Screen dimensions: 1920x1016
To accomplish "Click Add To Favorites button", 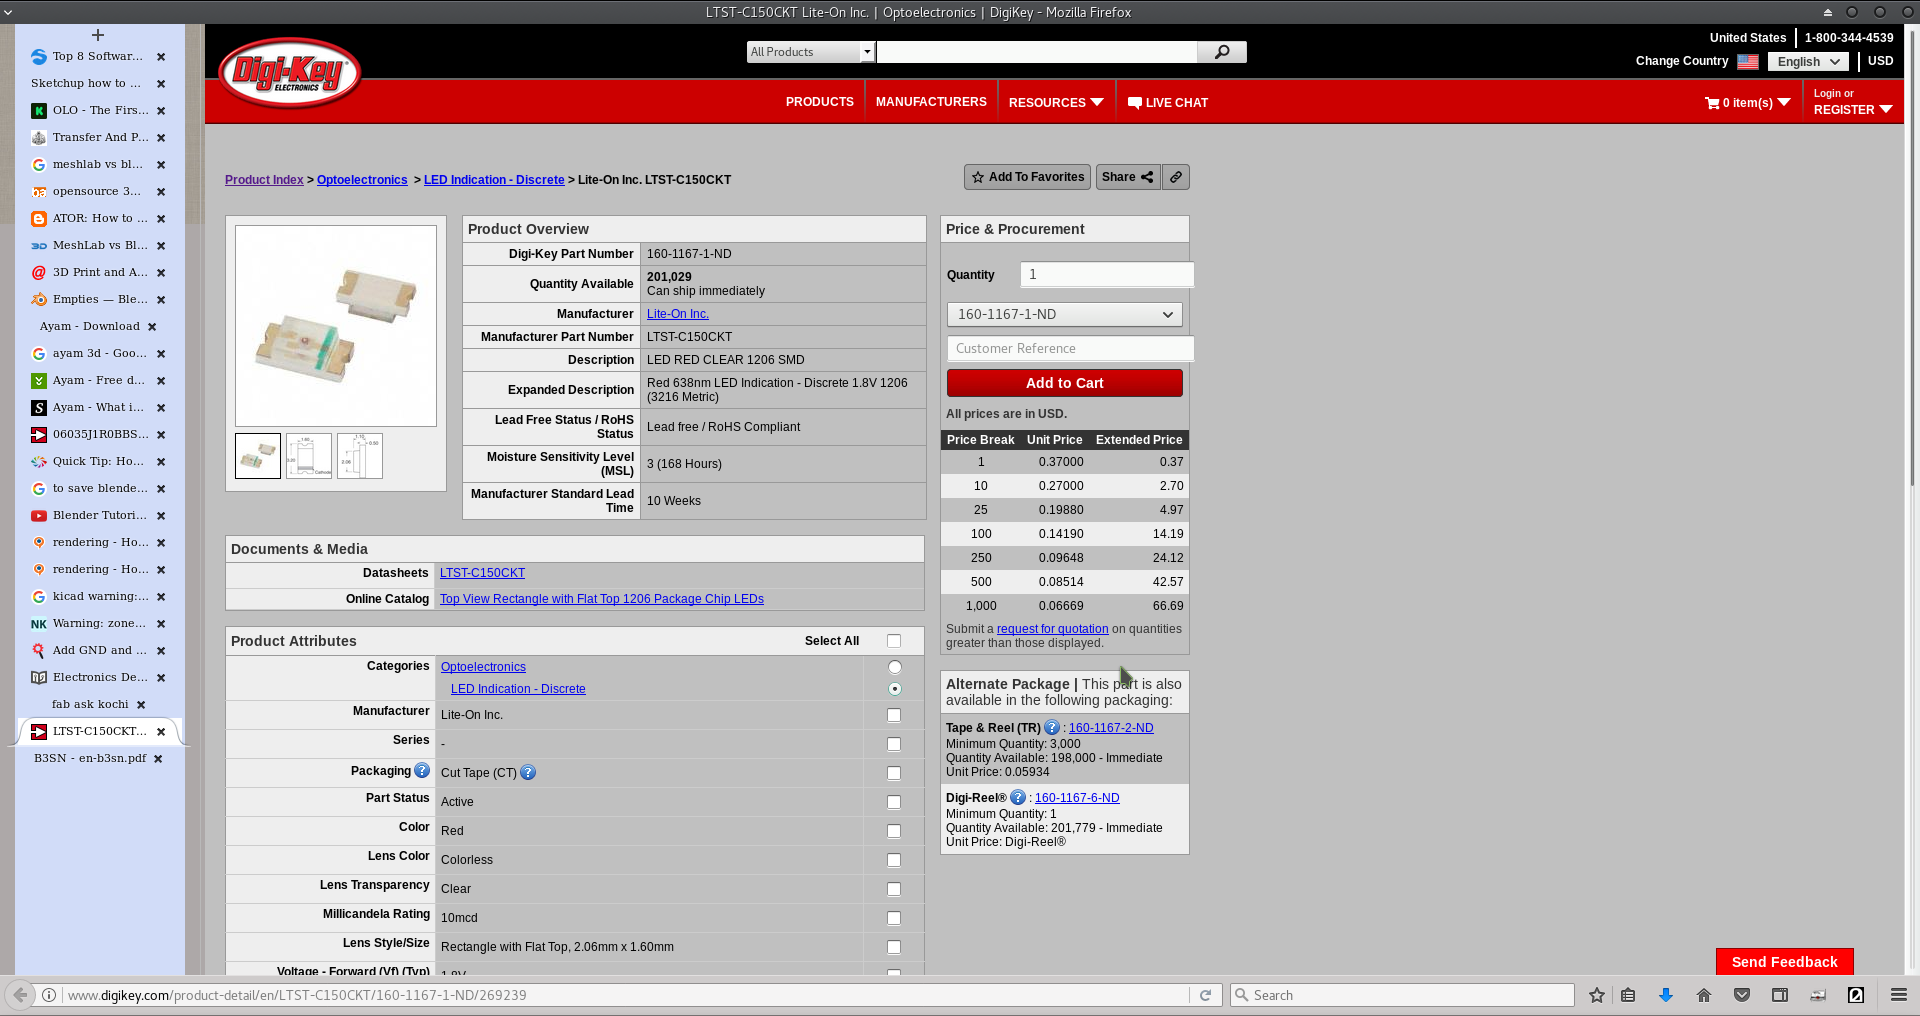I will pyautogui.click(x=1027, y=177).
